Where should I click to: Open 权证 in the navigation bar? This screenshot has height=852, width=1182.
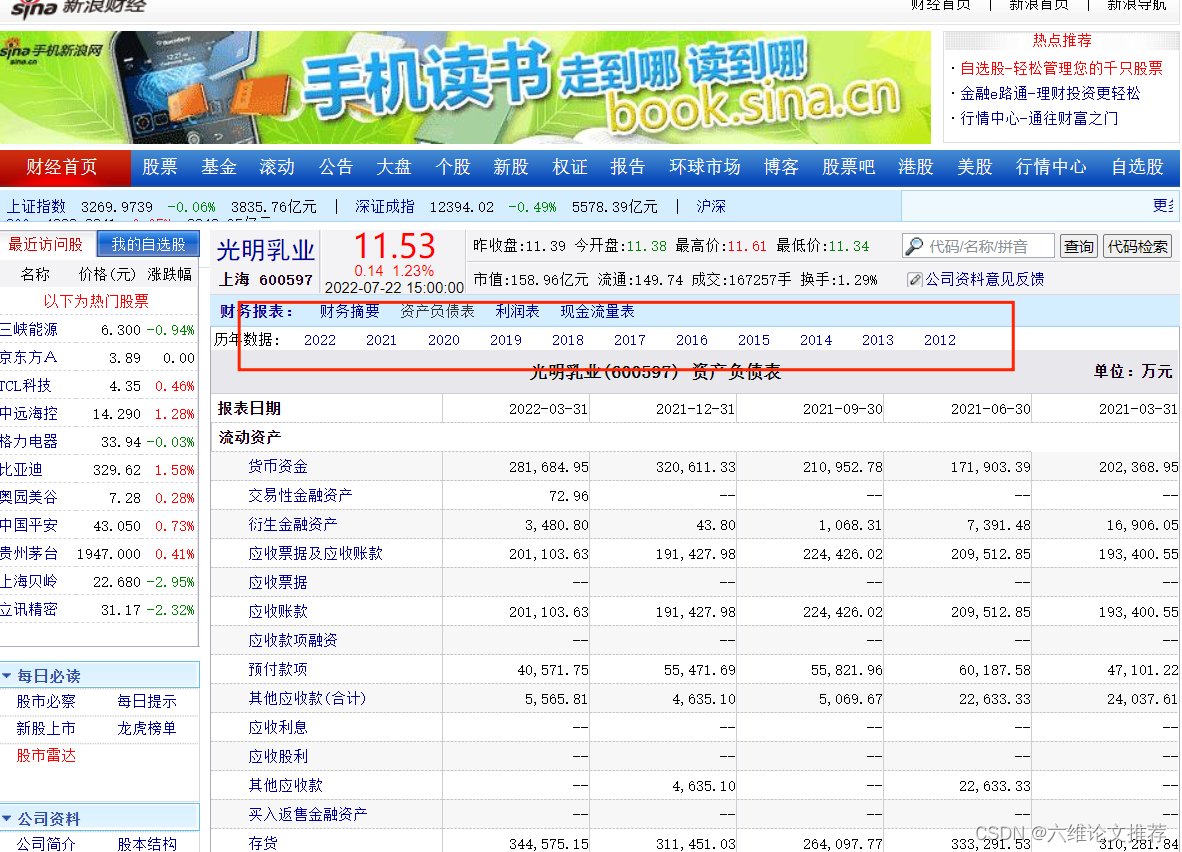pos(570,167)
